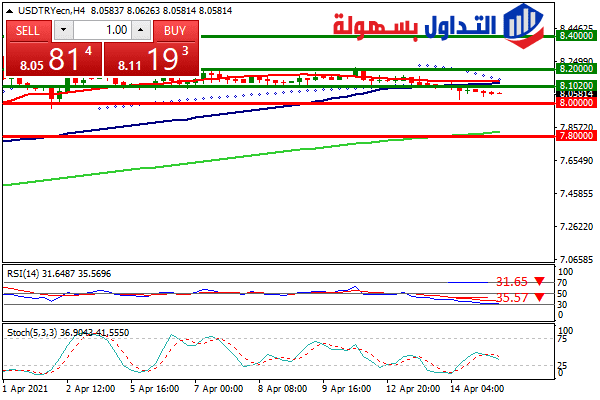Click the buy price 8.11 19 tile

point(152,59)
